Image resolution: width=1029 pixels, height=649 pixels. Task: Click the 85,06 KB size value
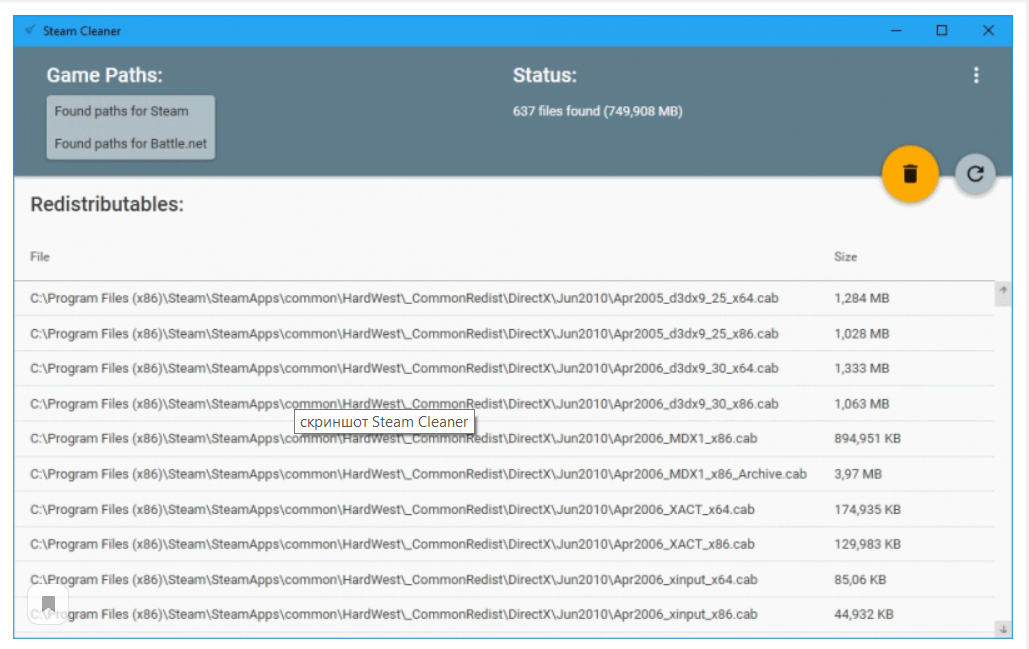tap(860, 579)
